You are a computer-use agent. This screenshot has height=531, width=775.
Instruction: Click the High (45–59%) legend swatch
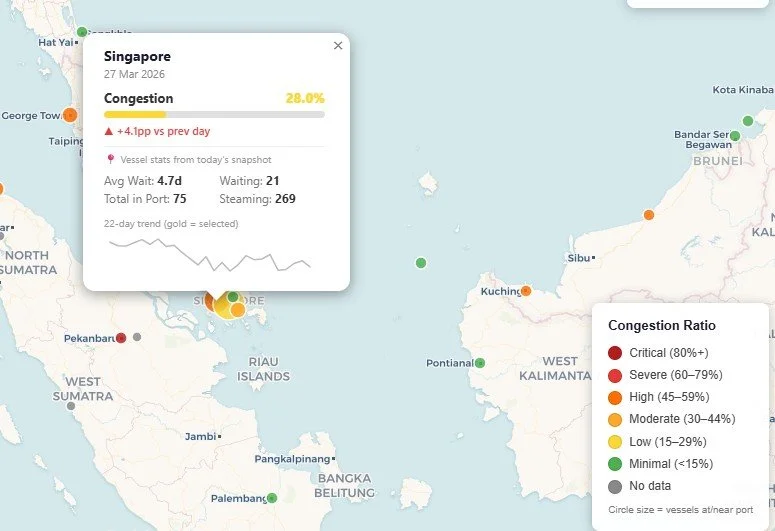615,398
